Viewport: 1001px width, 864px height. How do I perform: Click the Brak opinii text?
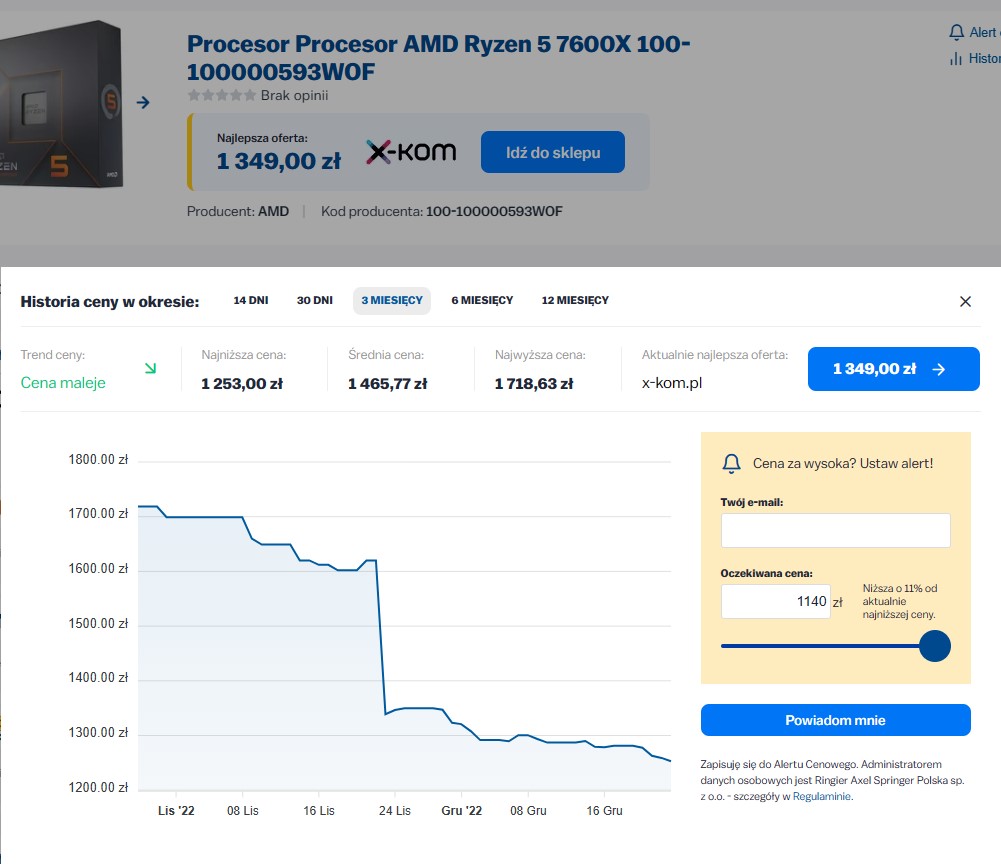[294, 95]
